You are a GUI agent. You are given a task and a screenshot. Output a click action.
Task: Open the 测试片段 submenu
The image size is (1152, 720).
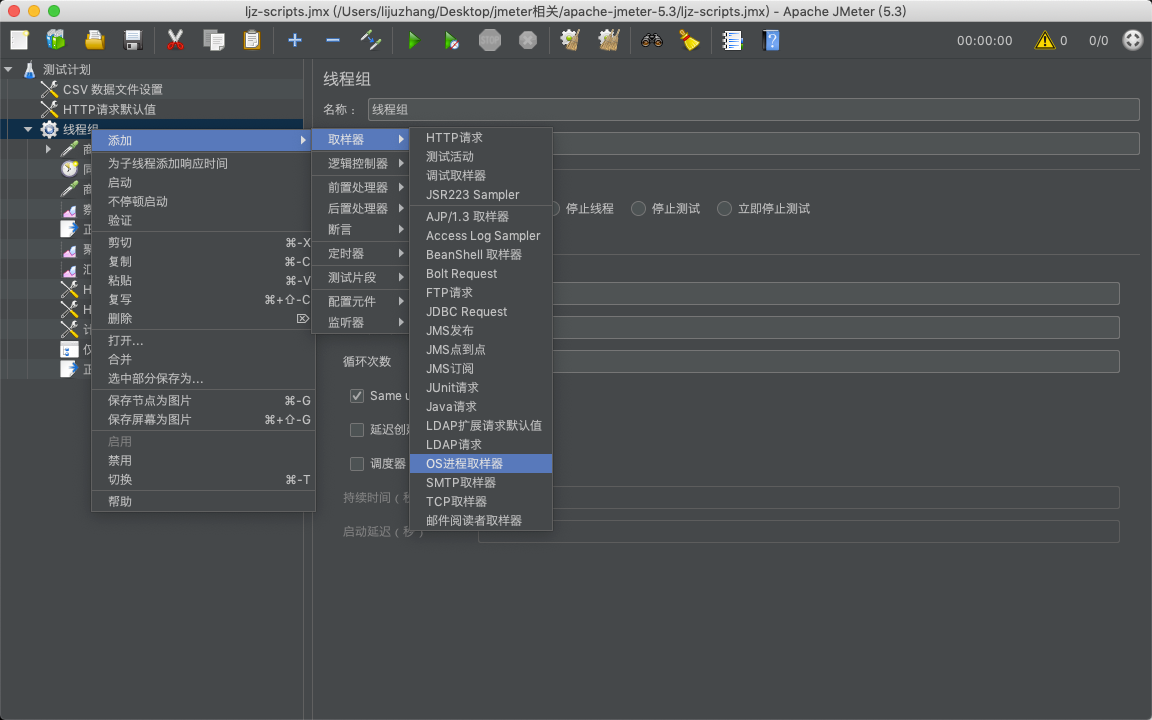coord(361,278)
